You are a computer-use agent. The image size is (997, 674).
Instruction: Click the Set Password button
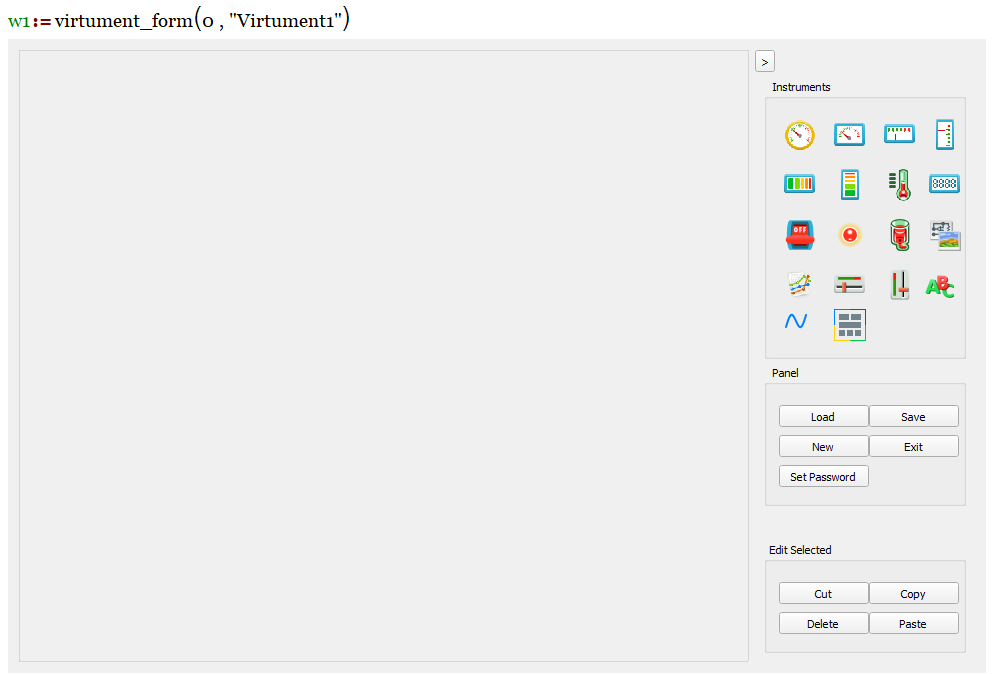click(x=823, y=477)
